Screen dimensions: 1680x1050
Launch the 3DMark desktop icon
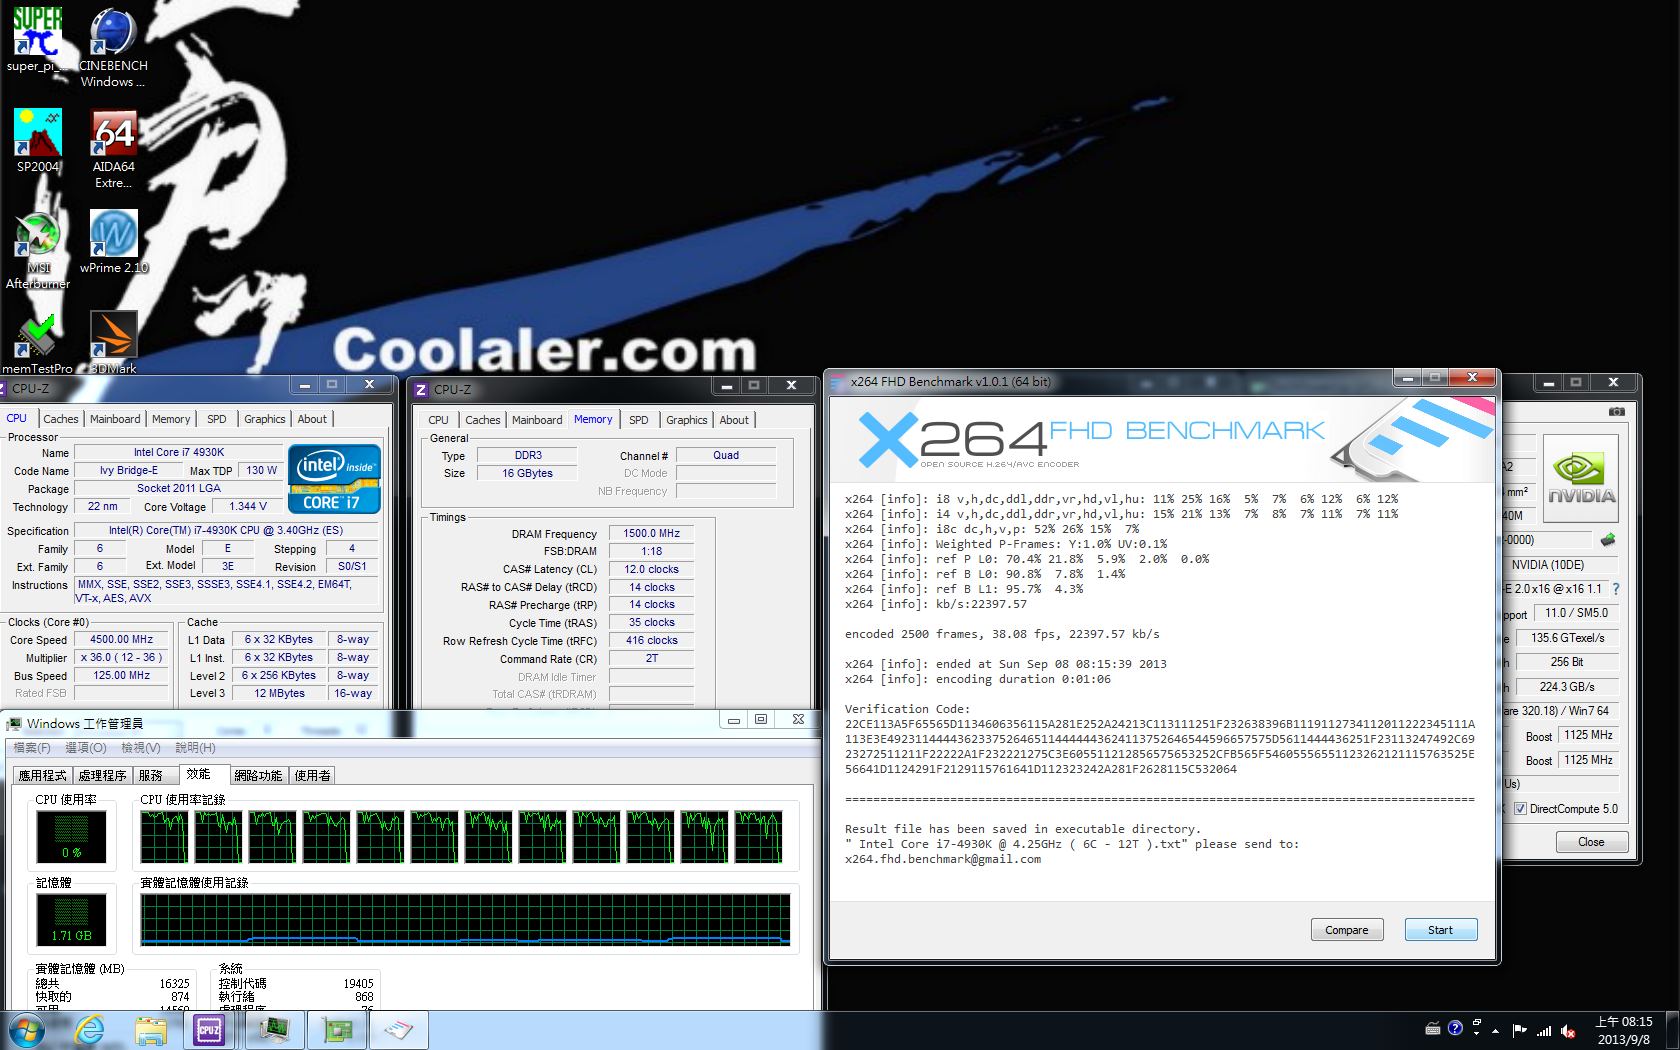click(x=113, y=343)
